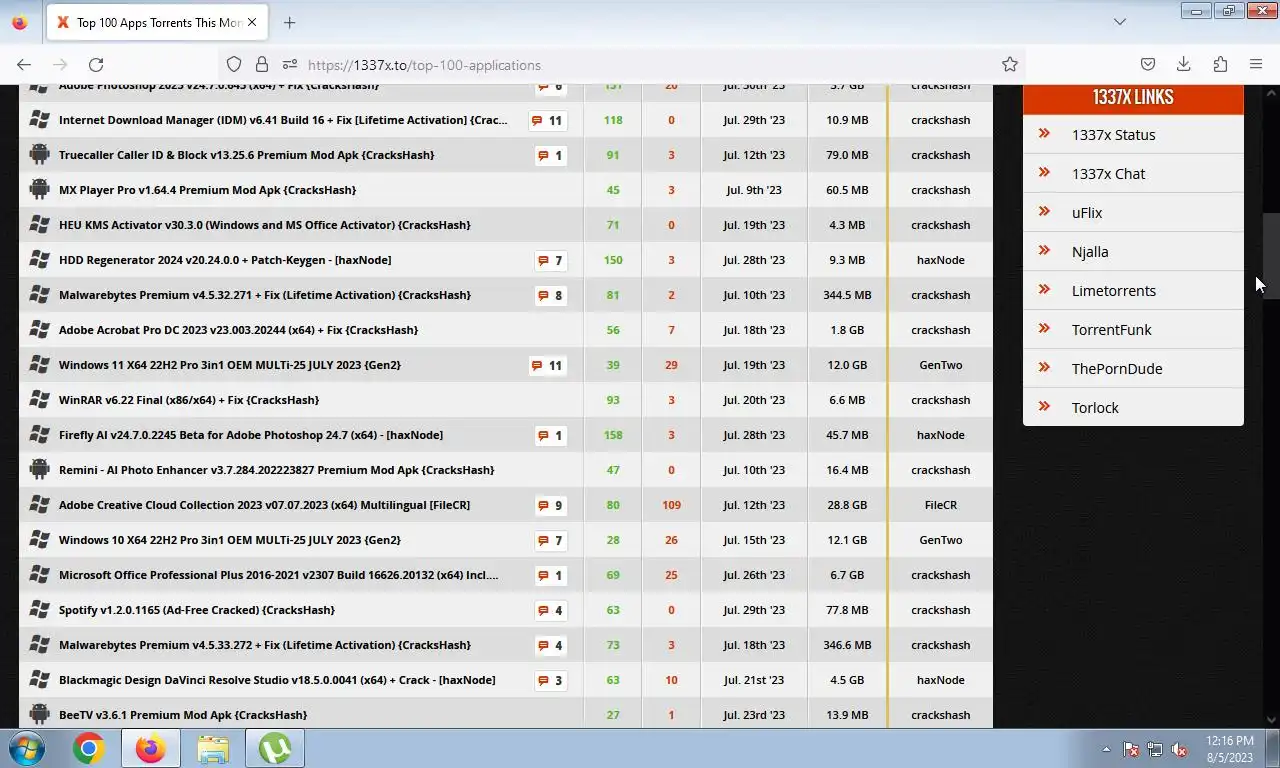
Task: Open the 1337x Chat sidebar link
Action: click(1108, 174)
